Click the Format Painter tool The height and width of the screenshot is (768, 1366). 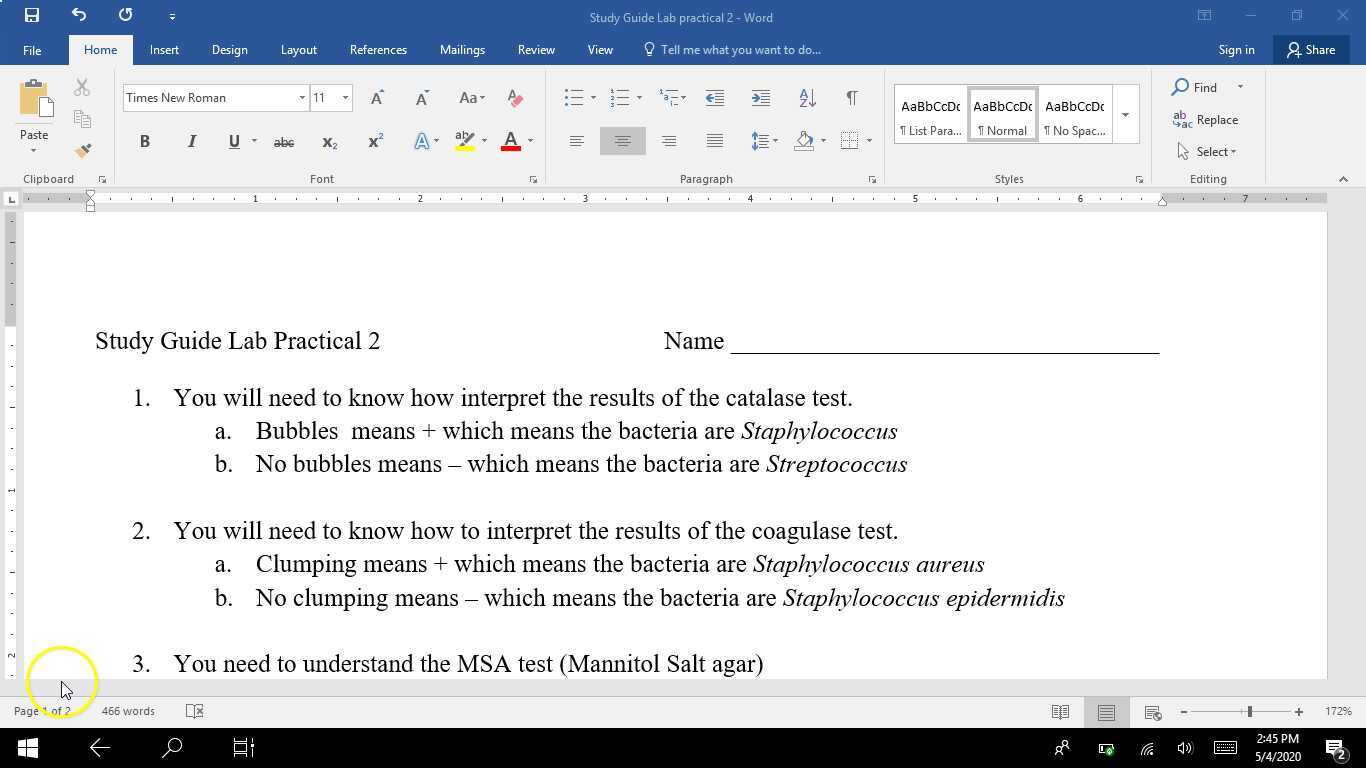[x=83, y=149]
